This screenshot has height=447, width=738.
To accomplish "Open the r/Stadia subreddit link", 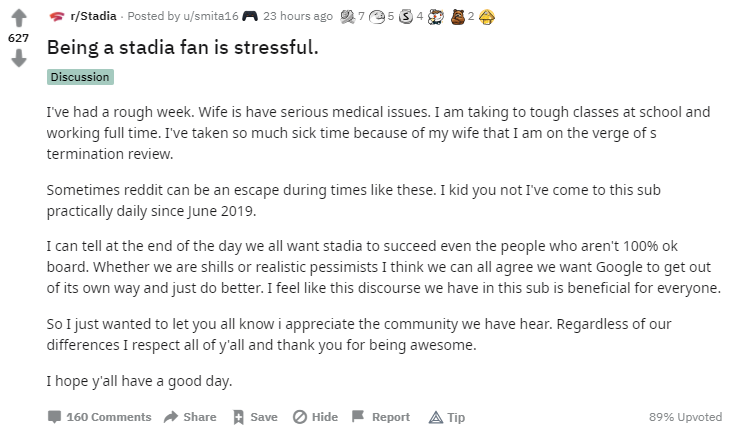I will (x=93, y=16).
